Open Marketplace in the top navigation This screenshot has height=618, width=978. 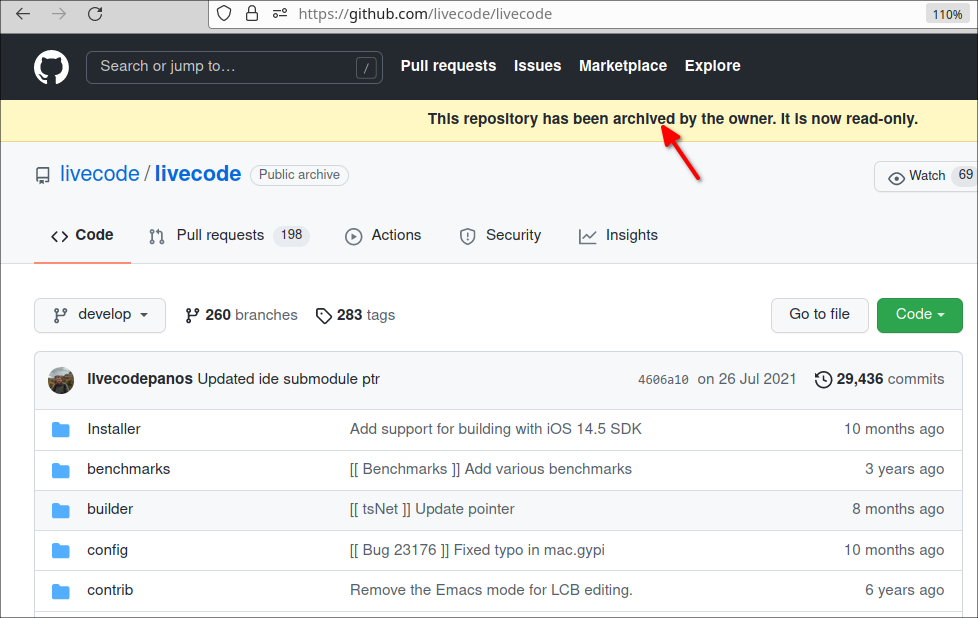pos(622,66)
